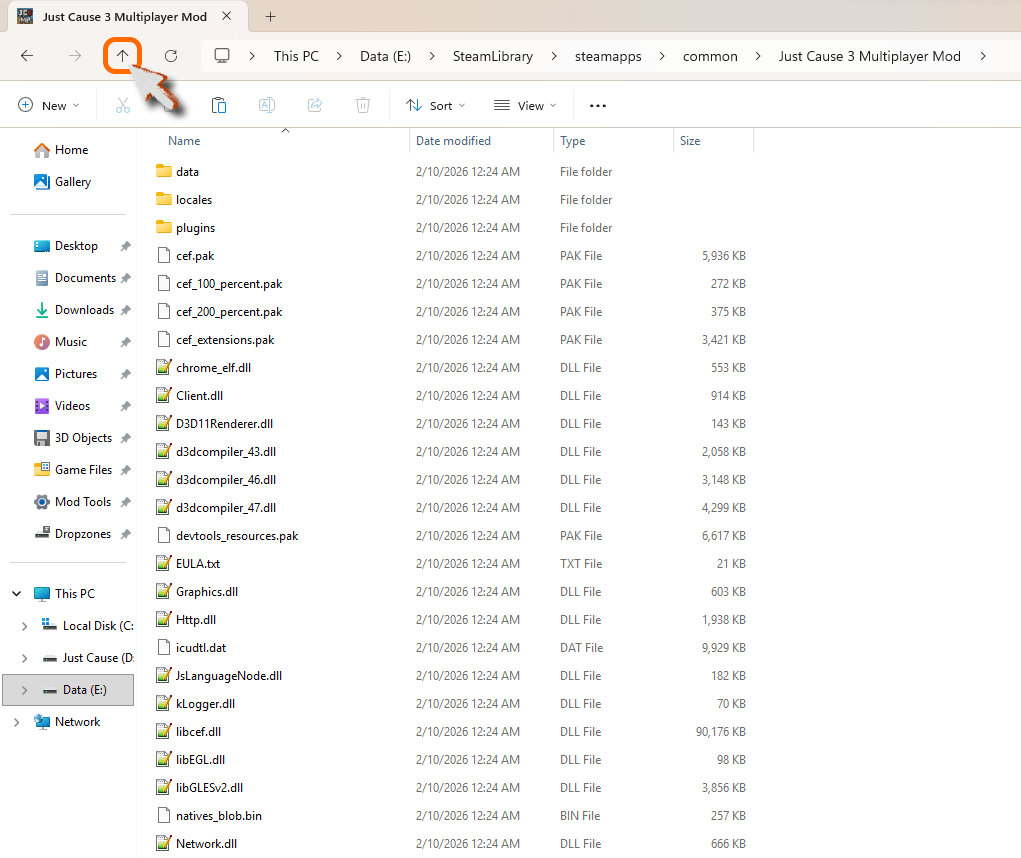Select the Downloads quick access item
This screenshot has height=858, width=1021.
[x=84, y=310]
